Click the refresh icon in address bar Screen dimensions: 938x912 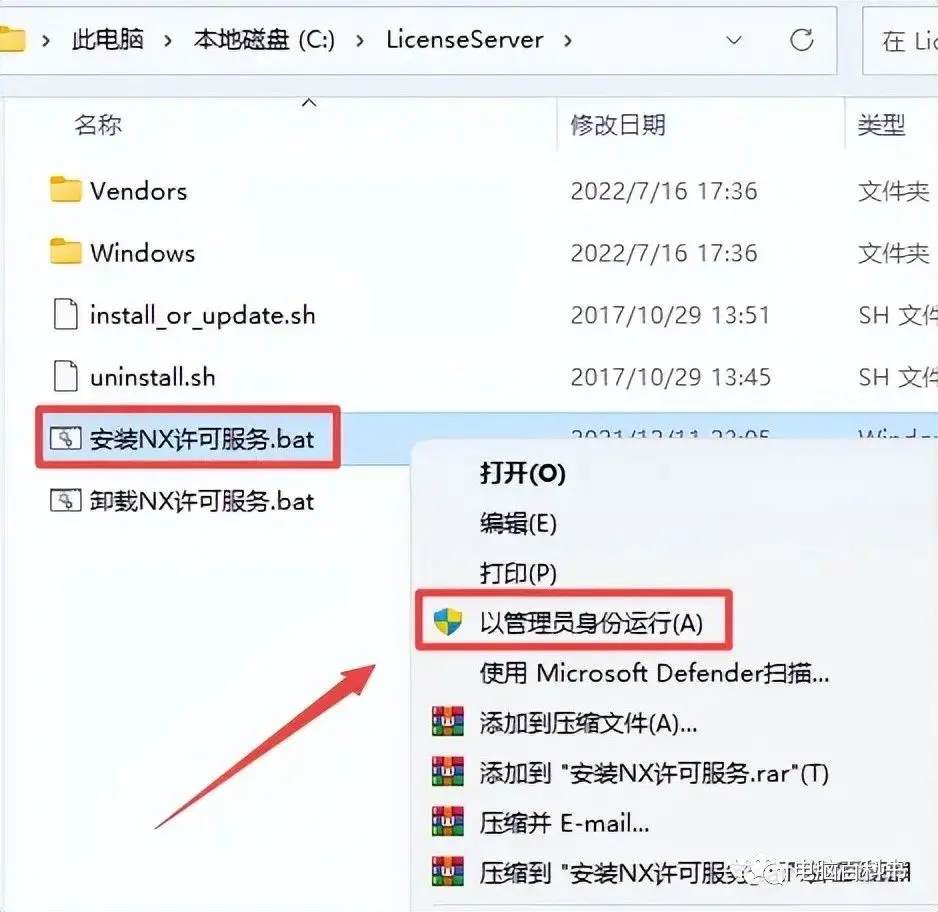(x=801, y=40)
